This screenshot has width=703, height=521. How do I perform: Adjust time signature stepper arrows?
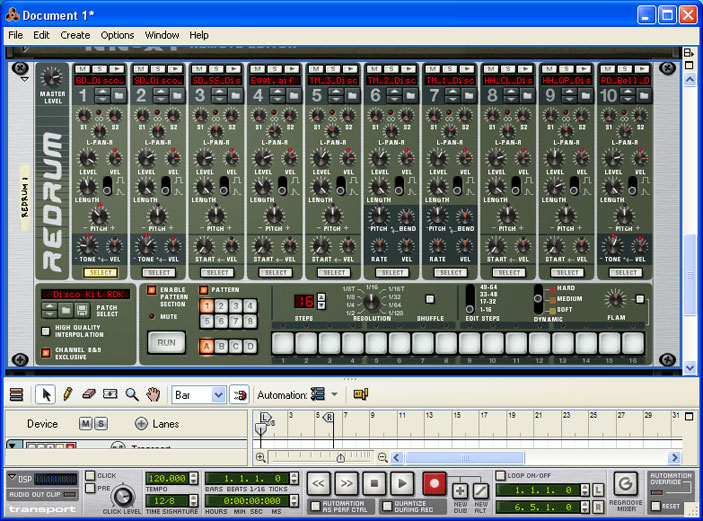click(x=193, y=500)
